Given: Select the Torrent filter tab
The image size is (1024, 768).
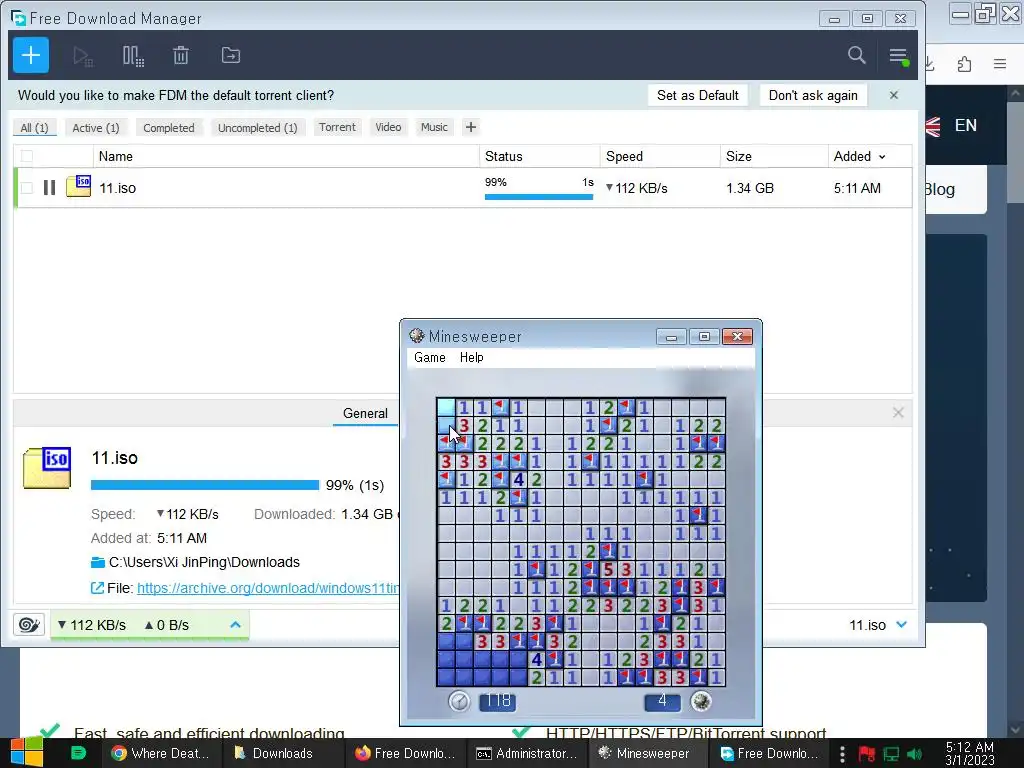Looking at the screenshot, I should [x=337, y=127].
